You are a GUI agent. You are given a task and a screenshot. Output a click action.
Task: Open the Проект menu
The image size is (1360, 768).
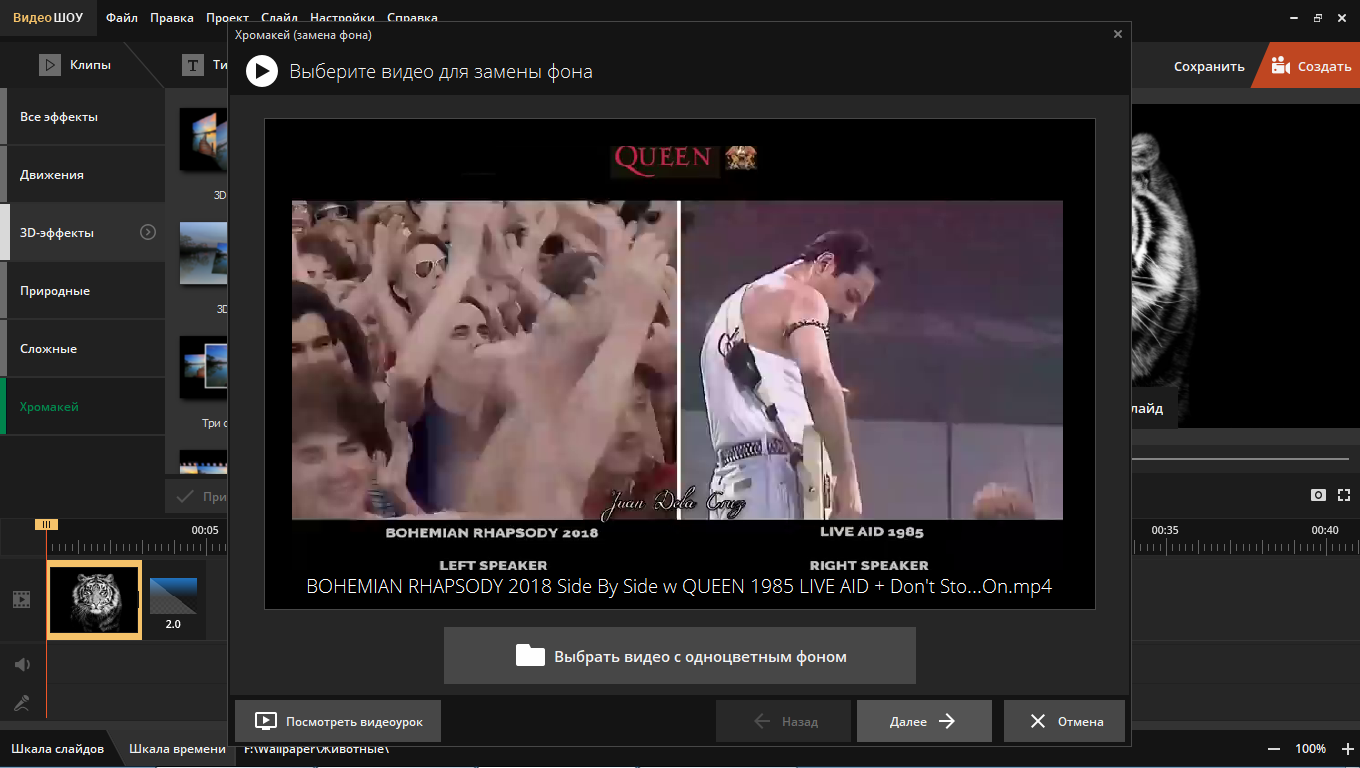click(x=228, y=18)
